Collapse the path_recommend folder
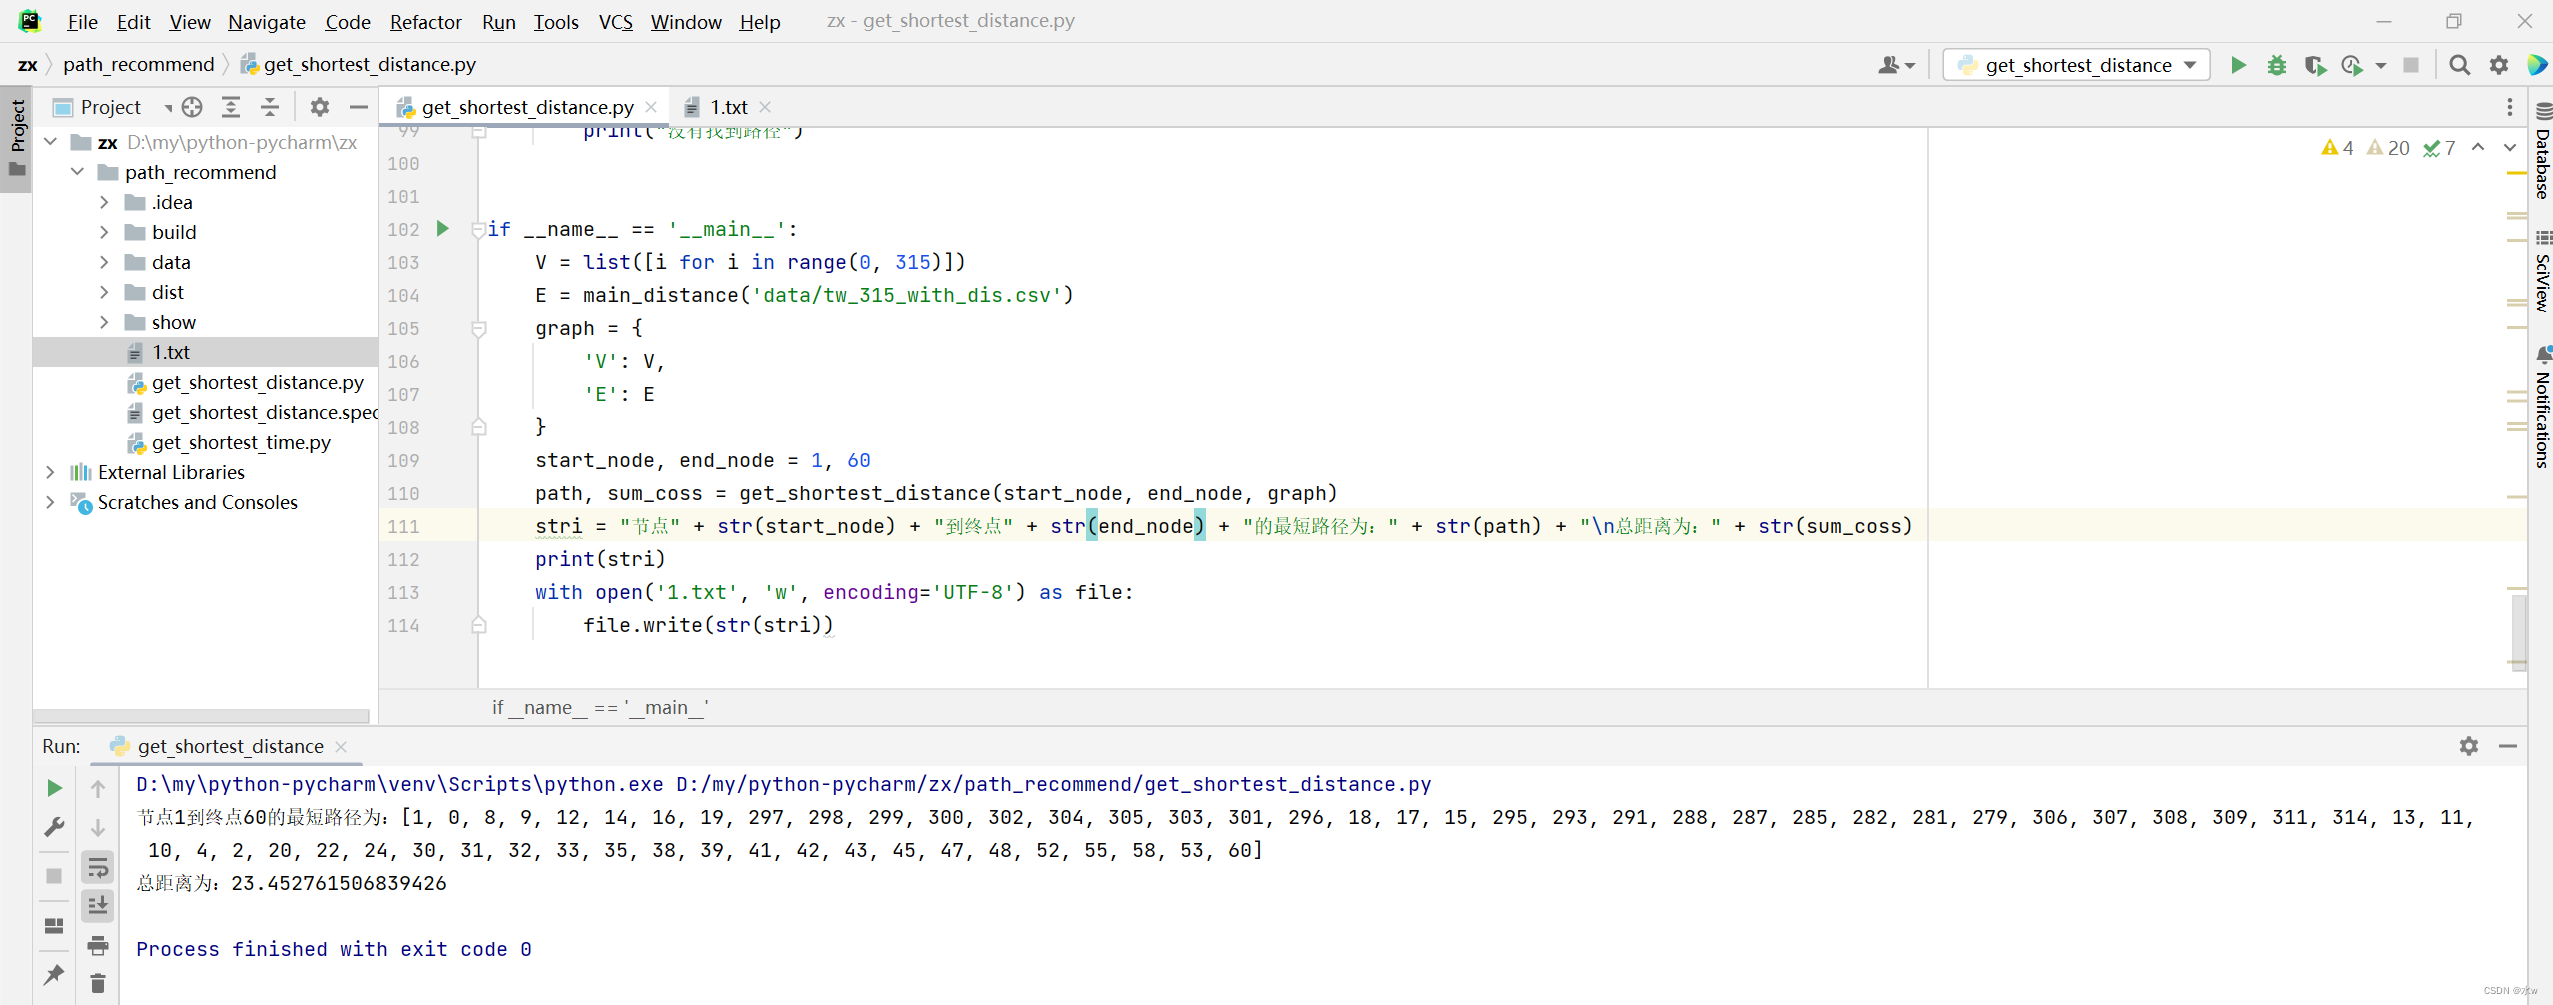Screen dimensions: 2553x1005 (x=77, y=172)
